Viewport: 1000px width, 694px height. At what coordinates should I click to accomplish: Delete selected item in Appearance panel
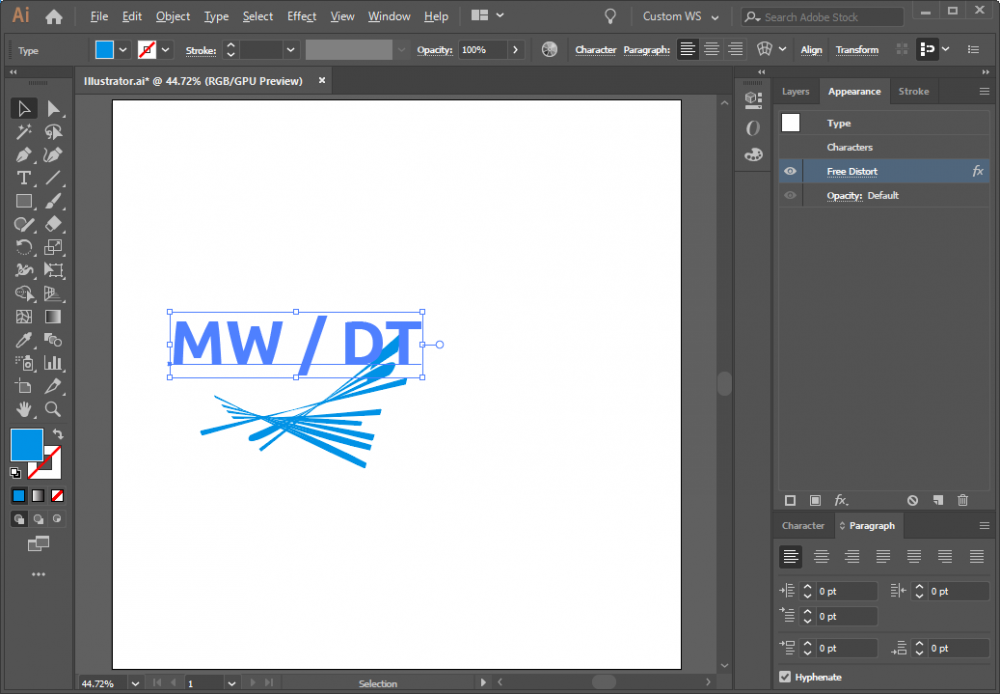click(x=962, y=500)
